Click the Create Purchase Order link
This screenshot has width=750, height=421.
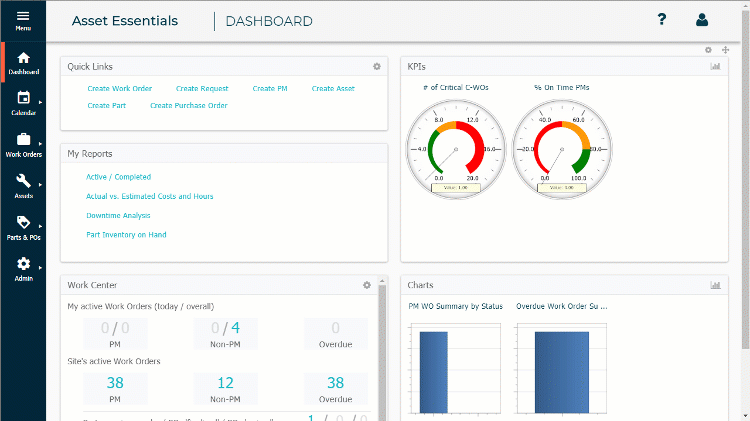click(189, 105)
